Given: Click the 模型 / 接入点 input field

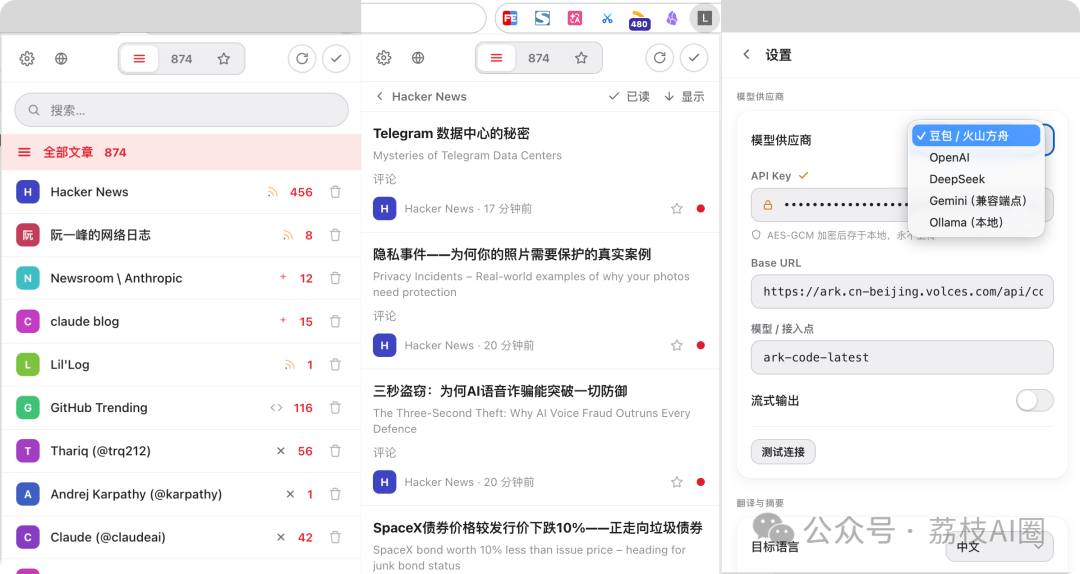Looking at the screenshot, I should click(x=902, y=358).
